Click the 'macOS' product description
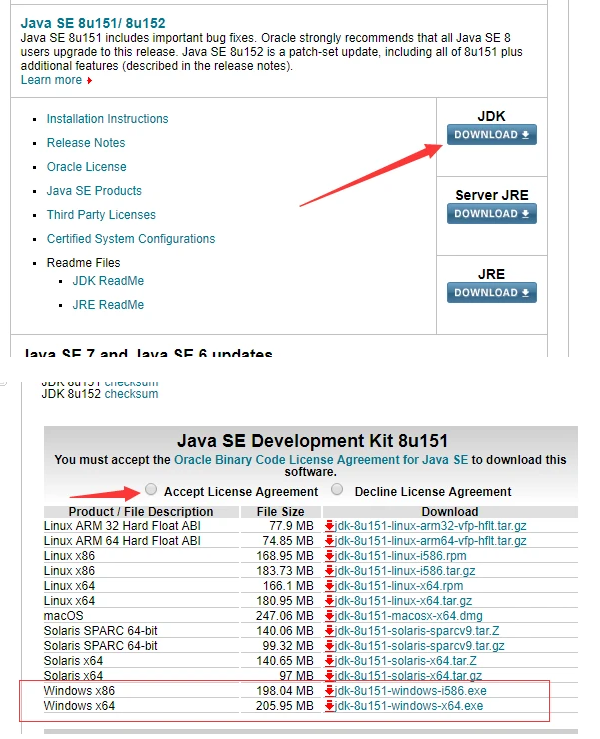 click(64, 616)
